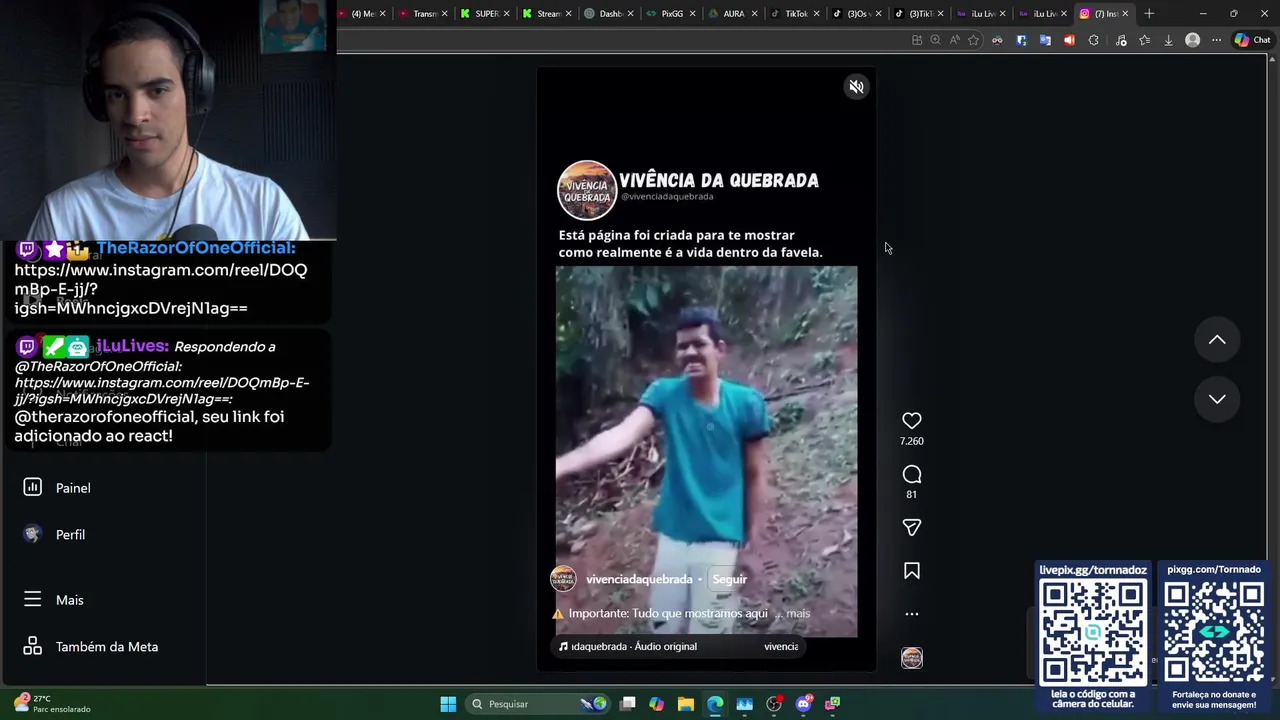The width and height of the screenshot is (1280, 720).
Task: Switch to the SUPER Kick tab
Action: pyautogui.click(x=486, y=14)
